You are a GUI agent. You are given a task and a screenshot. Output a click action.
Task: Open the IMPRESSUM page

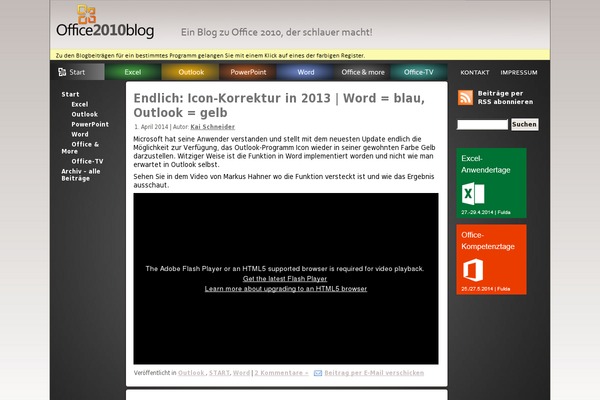(x=518, y=72)
